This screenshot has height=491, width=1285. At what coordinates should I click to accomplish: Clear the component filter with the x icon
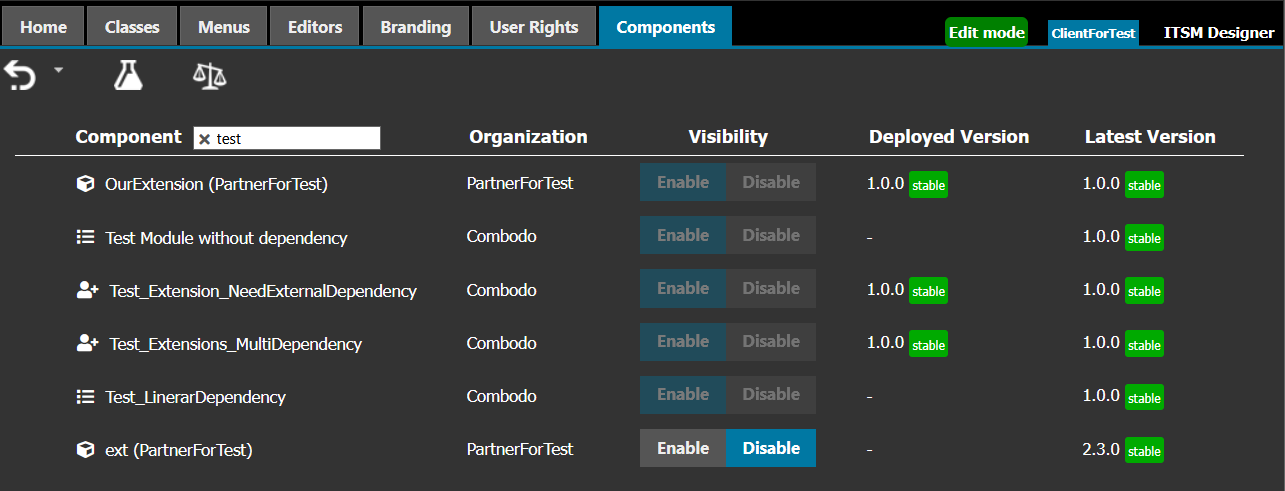(x=204, y=139)
